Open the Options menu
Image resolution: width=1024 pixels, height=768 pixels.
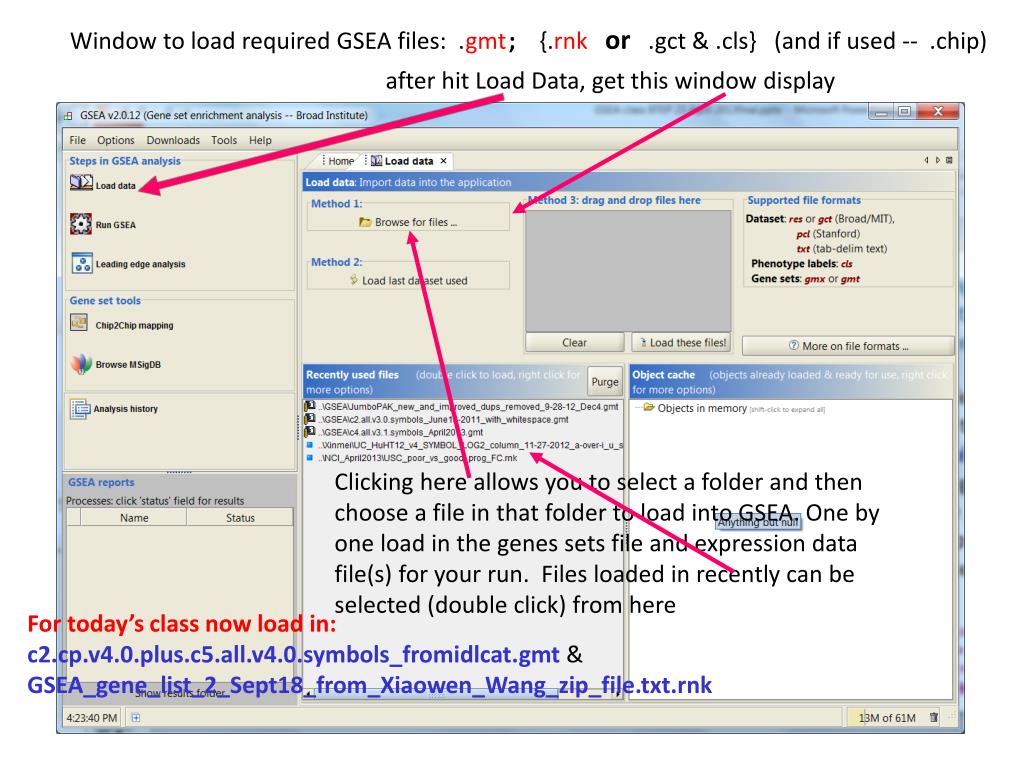116,140
